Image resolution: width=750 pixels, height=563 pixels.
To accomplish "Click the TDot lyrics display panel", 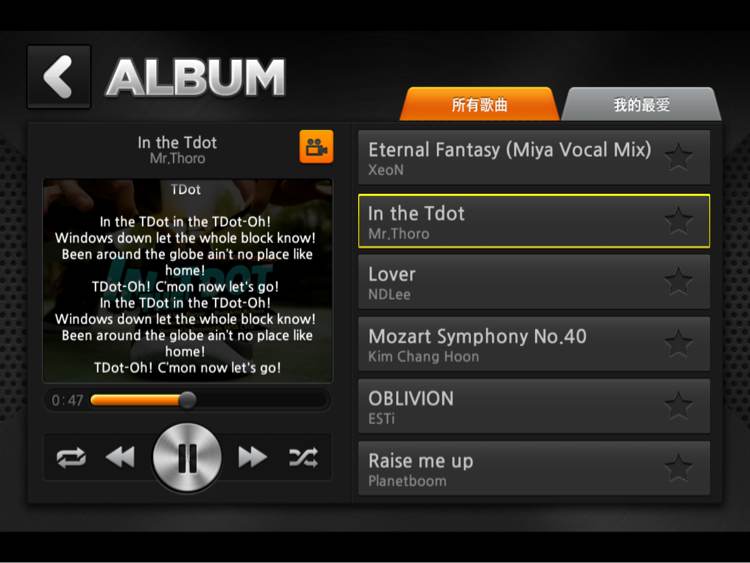I will [x=188, y=281].
